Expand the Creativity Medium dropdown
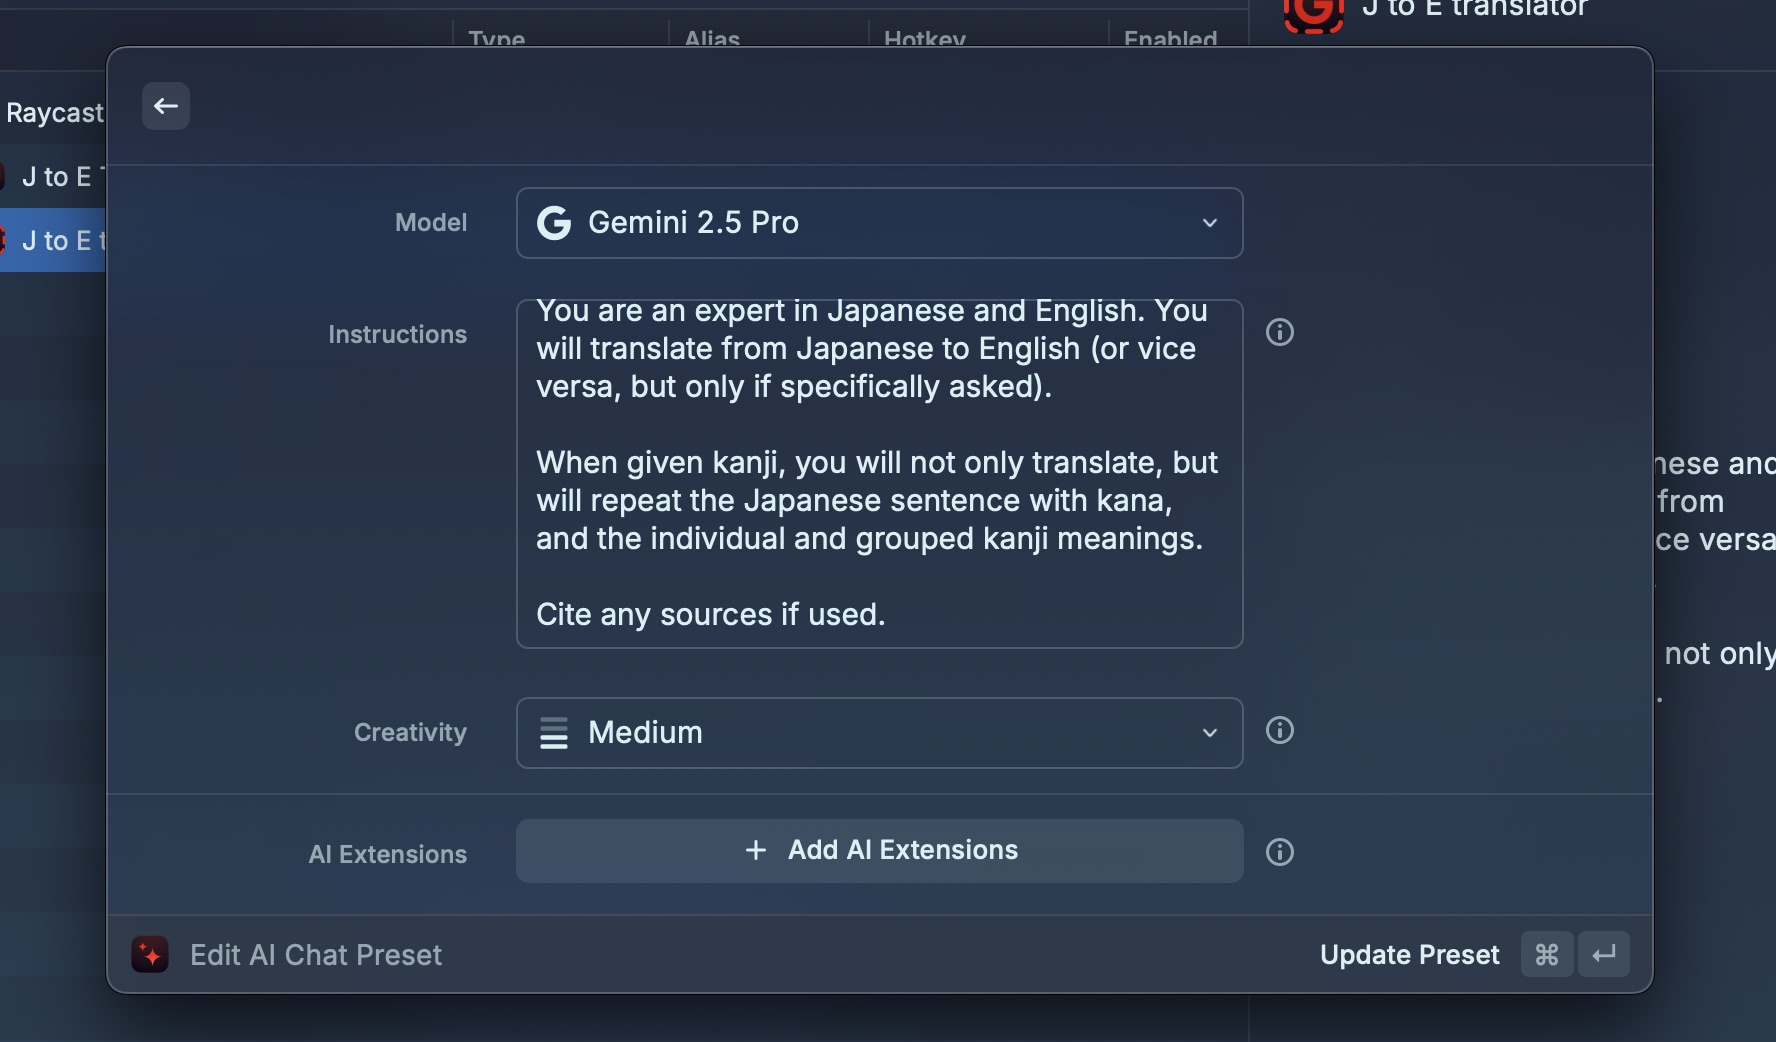The width and height of the screenshot is (1776, 1042). [878, 733]
